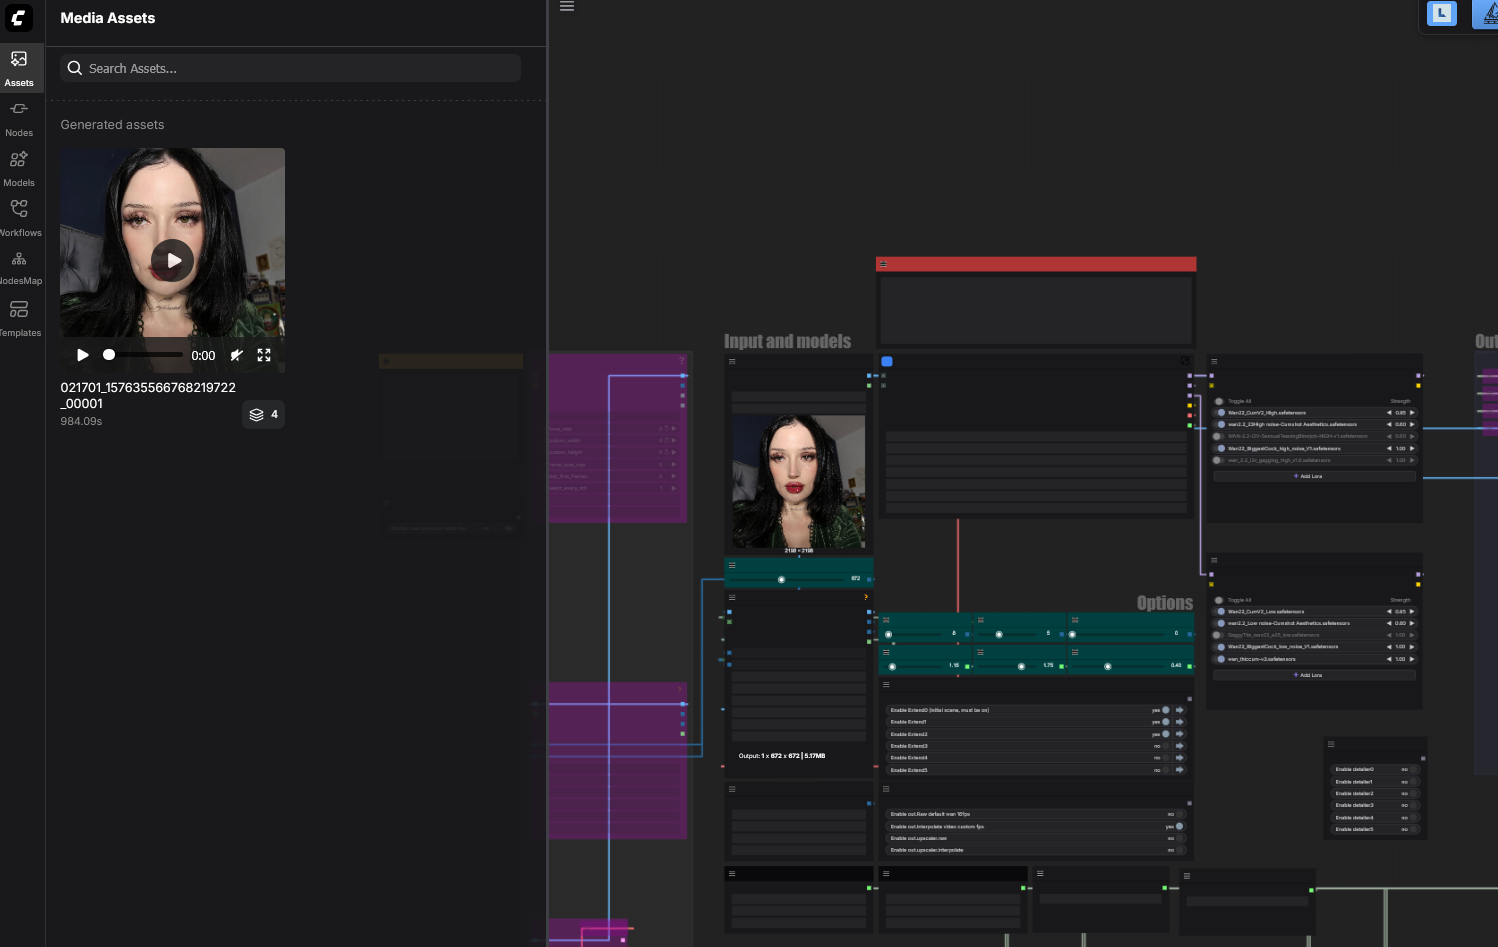Click the arrow icon on Enable Extend2 row
The image size is (1498, 947).
coord(1180,734)
